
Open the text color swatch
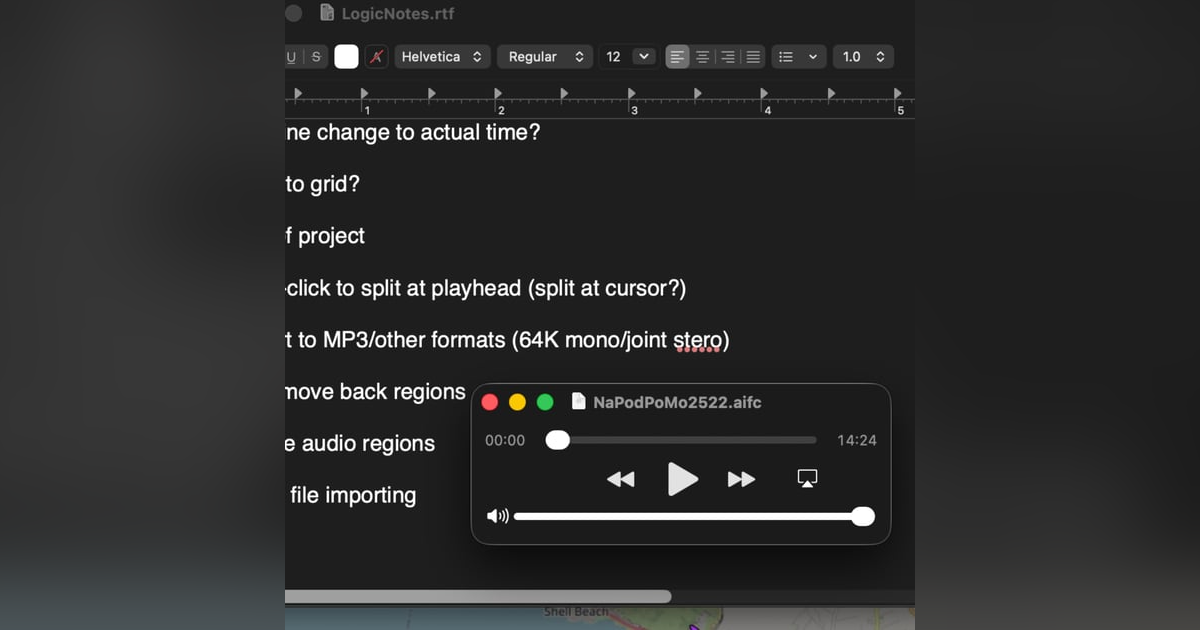[346, 57]
